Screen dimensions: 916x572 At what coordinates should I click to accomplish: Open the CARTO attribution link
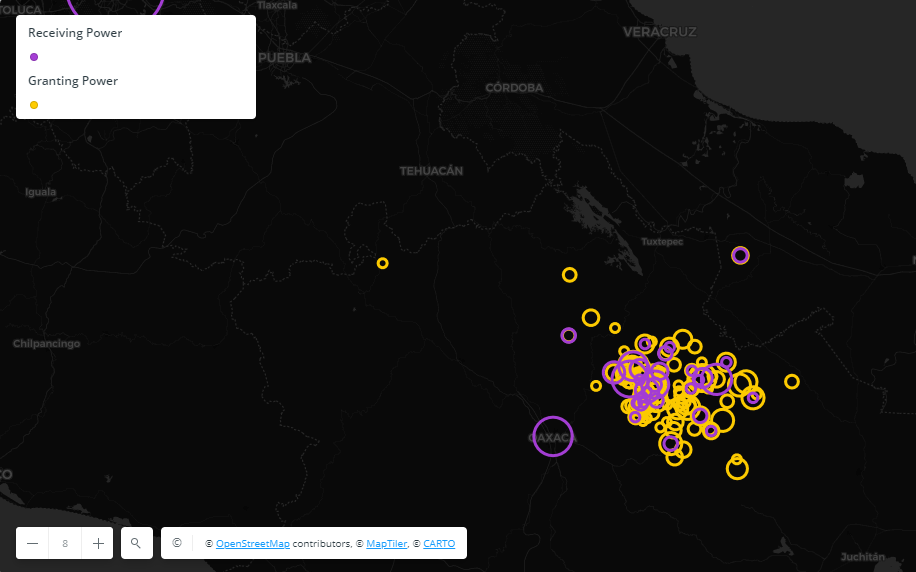pyautogui.click(x=439, y=544)
